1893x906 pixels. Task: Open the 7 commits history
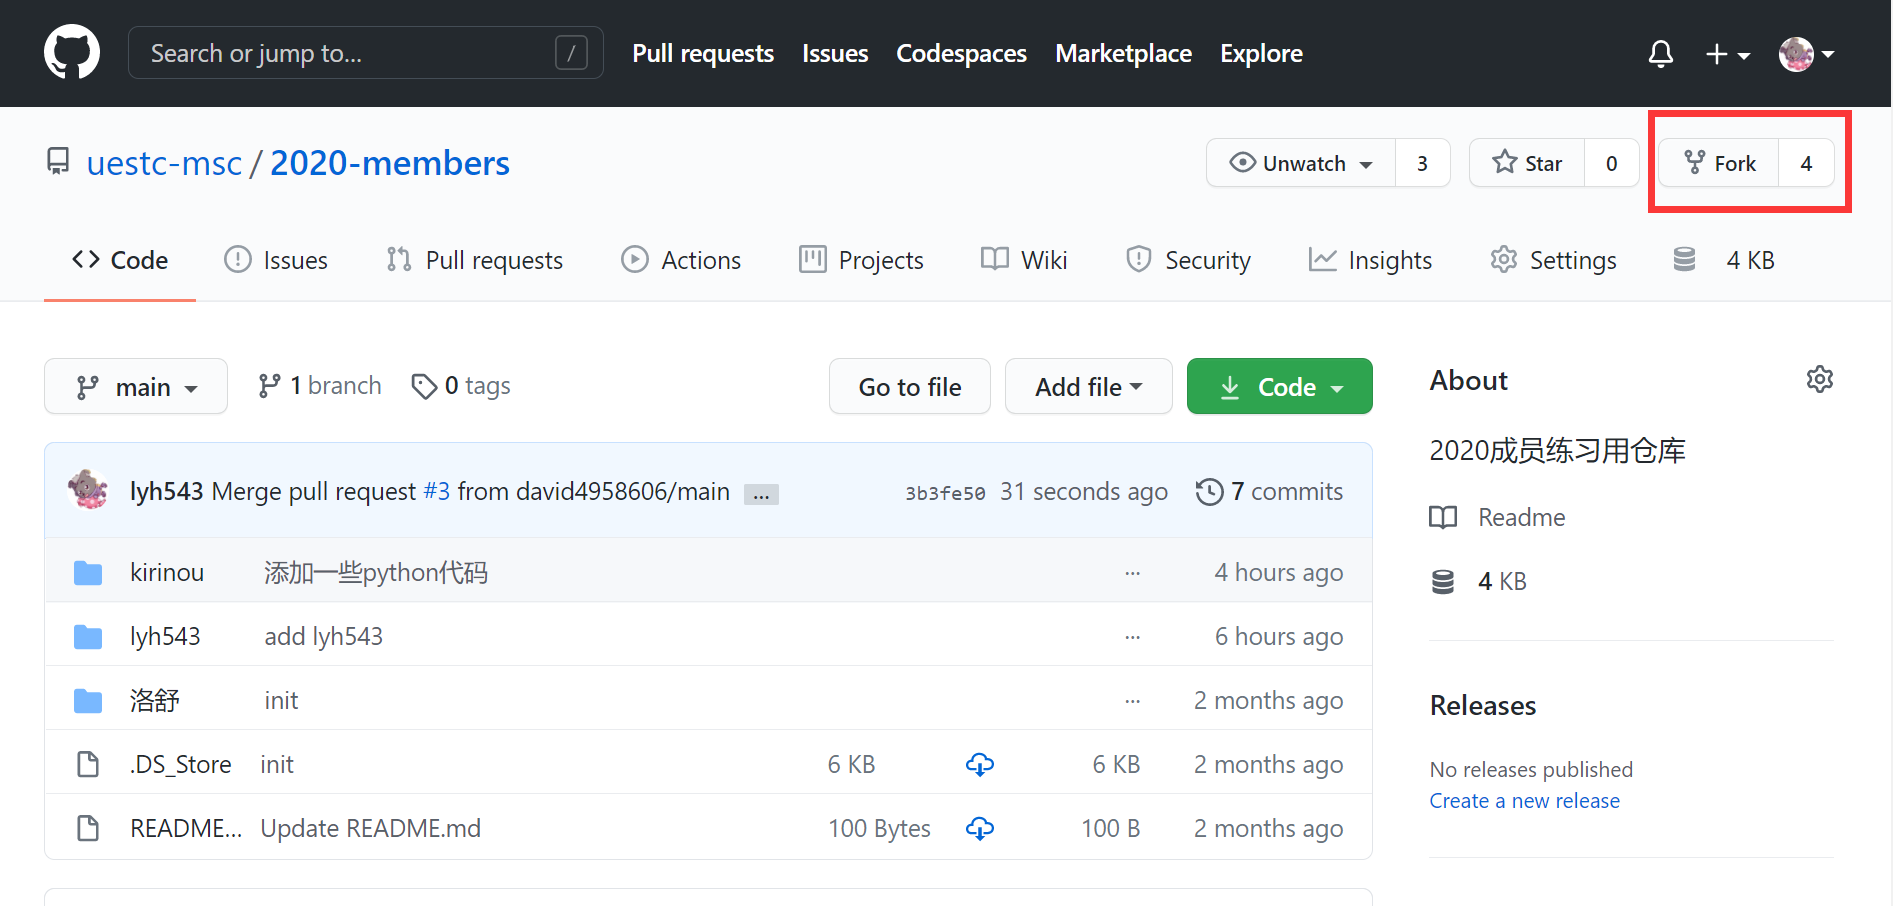tap(1269, 491)
